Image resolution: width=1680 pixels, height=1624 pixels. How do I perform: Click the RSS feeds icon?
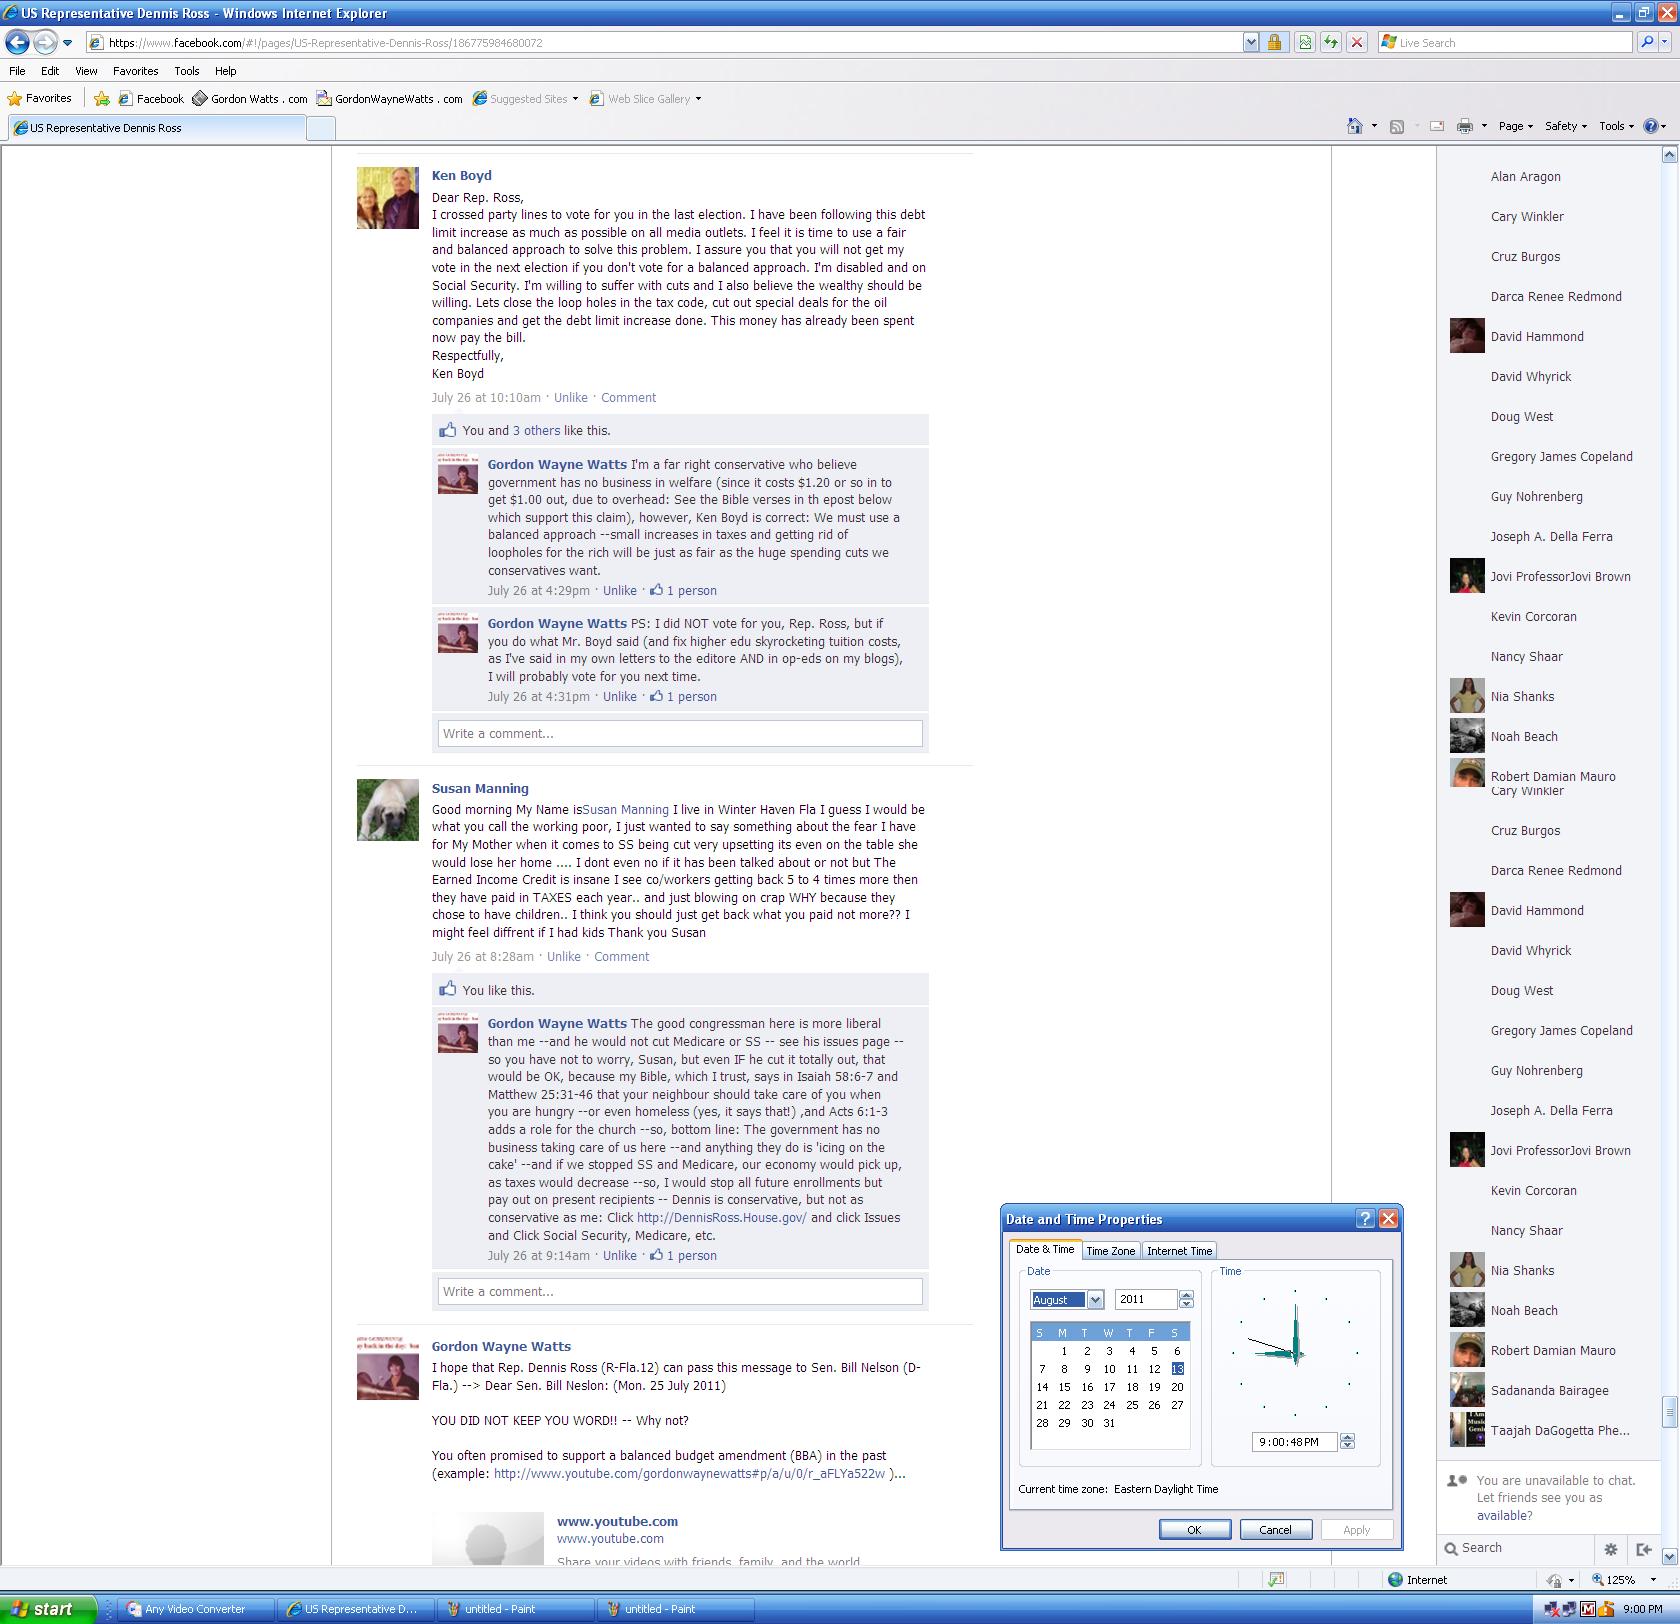(x=1397, y=126)
